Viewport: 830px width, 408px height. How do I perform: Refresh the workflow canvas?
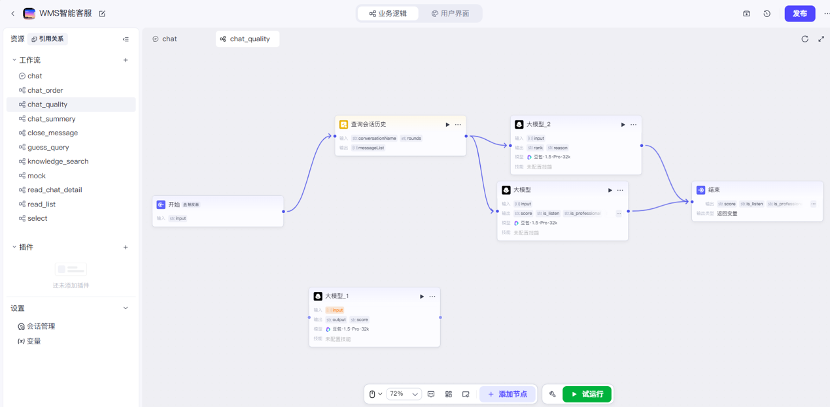[805, 39]
